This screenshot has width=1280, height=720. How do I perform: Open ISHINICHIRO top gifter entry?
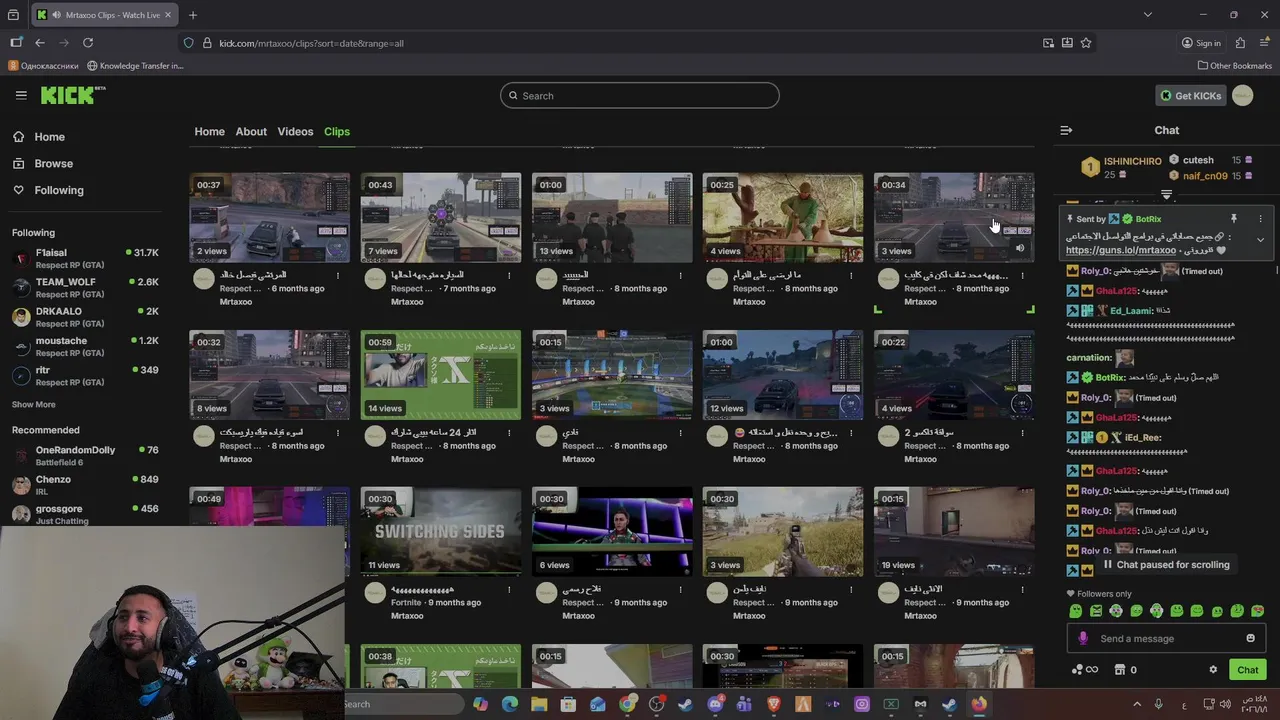[x=1121, y=167]
